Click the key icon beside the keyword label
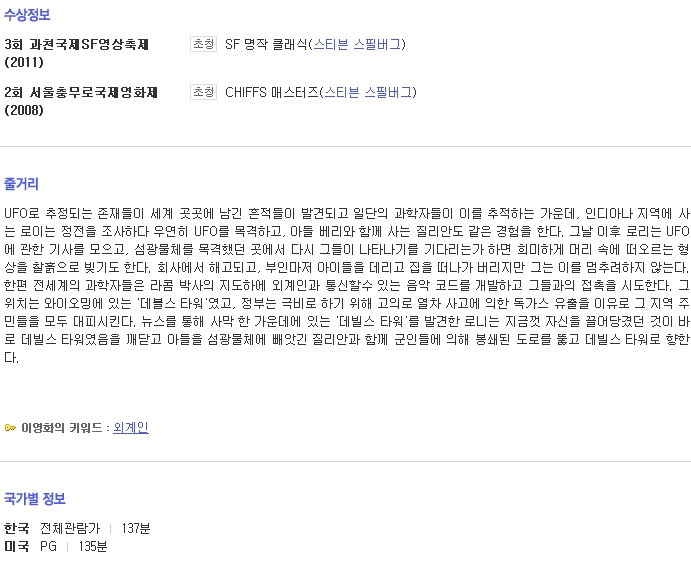This screenshot has width=691, height=572. (x=10, y=427)
